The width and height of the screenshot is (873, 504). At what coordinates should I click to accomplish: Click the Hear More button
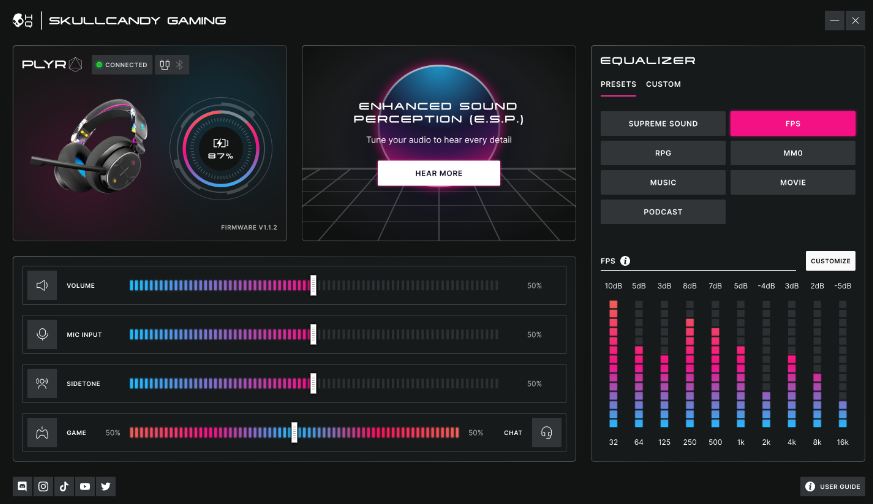[x=439, y=173]
